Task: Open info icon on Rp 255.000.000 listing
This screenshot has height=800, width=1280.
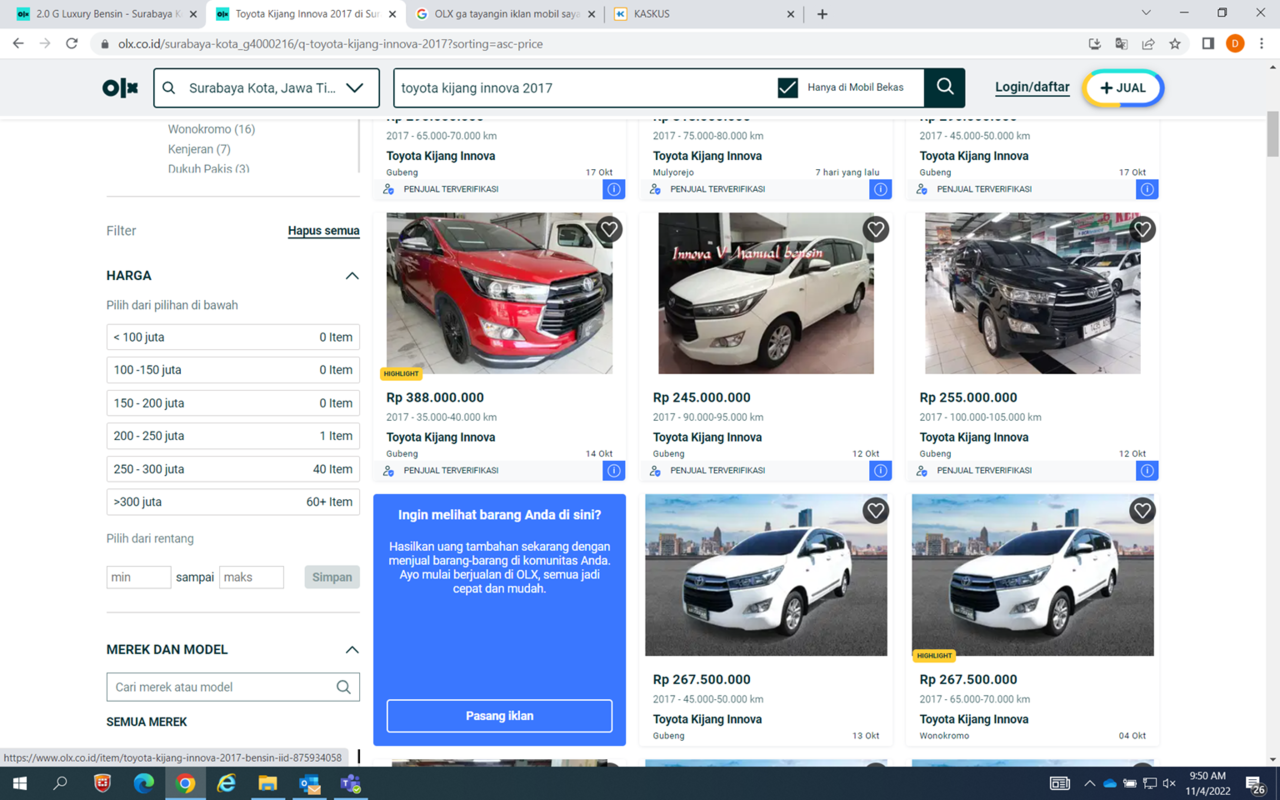Action: pyautogui.click(x=1147, y=470)
